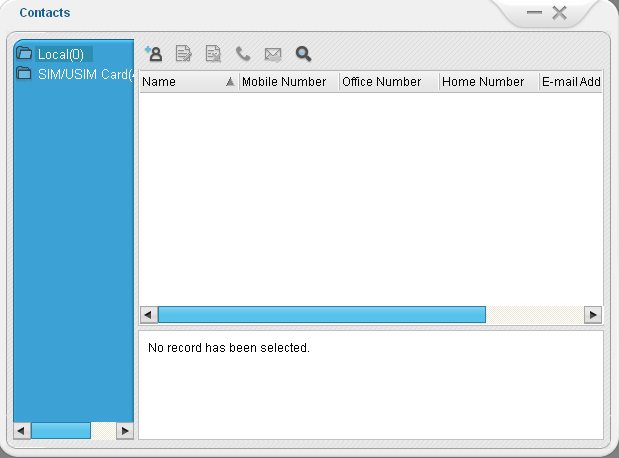Sort by Office Number column
The height and width of the screenshot is (458, 619).
click(389, 82)
